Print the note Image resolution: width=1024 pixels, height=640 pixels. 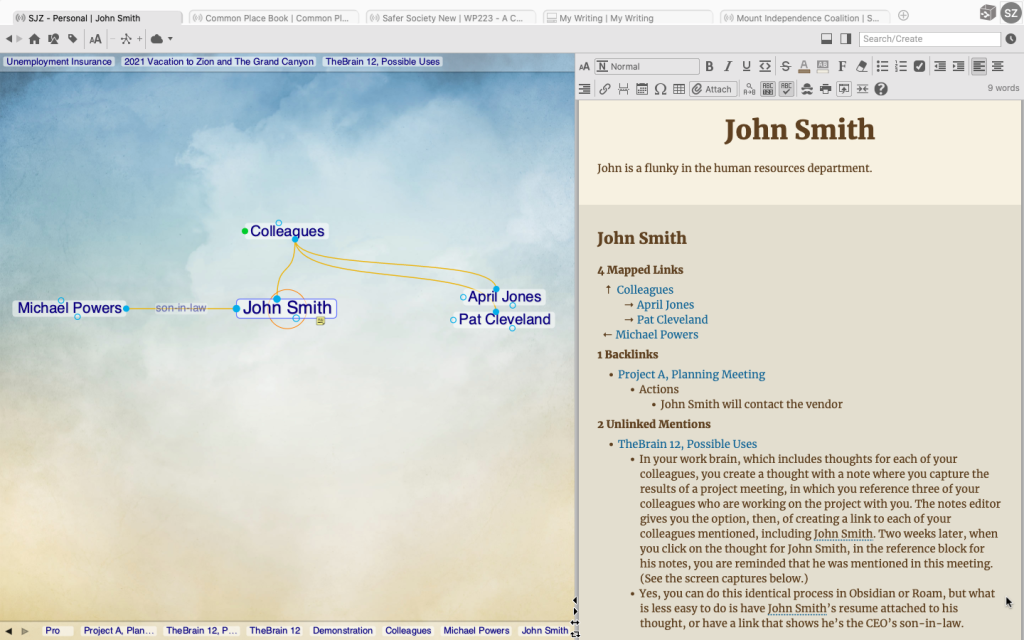coord(825,89)
